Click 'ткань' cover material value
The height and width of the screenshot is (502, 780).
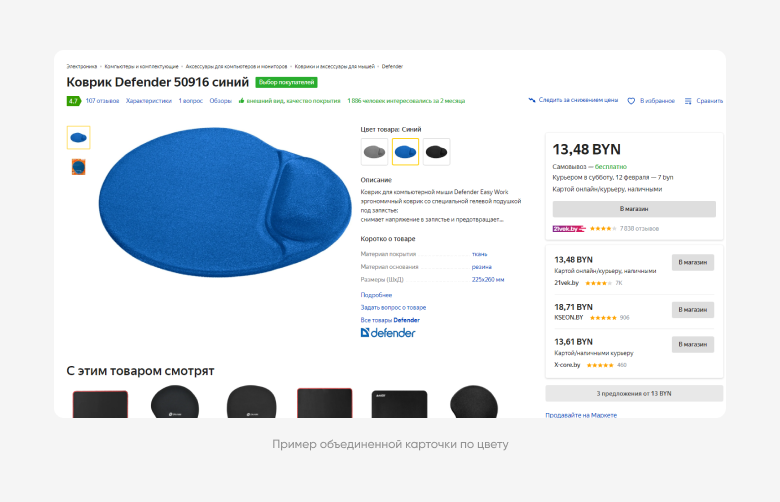click(x=480, y=254)
